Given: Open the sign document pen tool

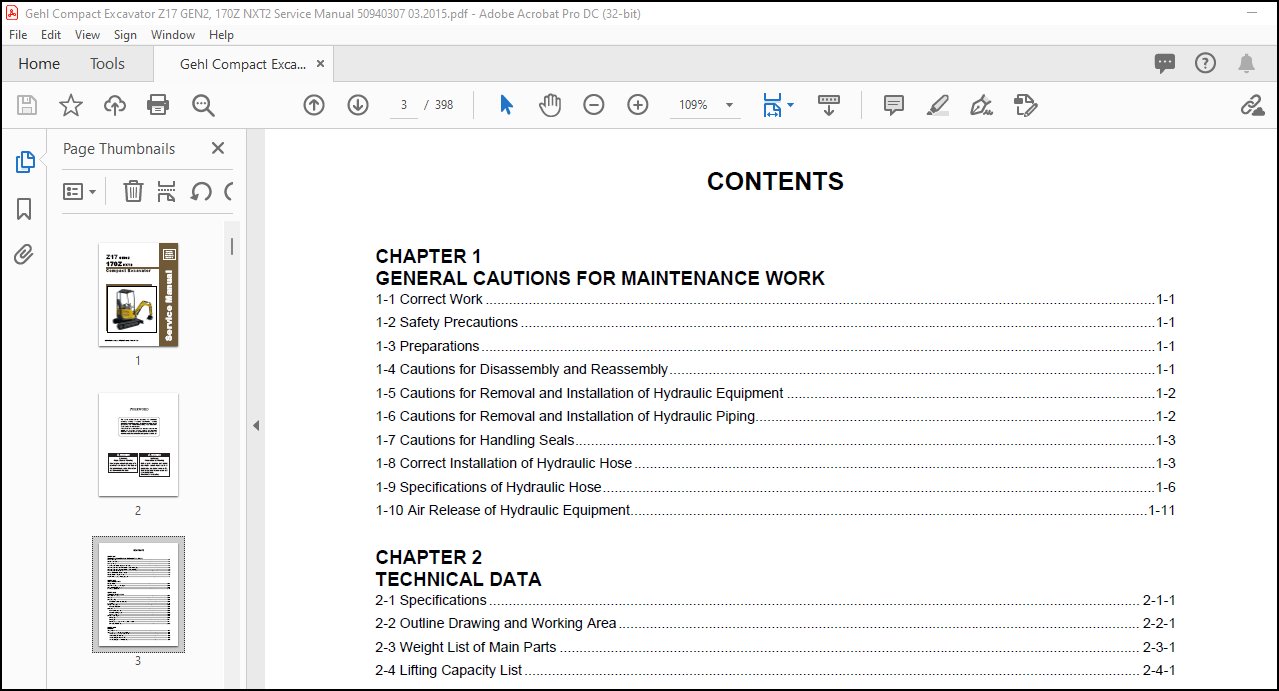Looking at the screenshot, I should click(x=981, y=105).
